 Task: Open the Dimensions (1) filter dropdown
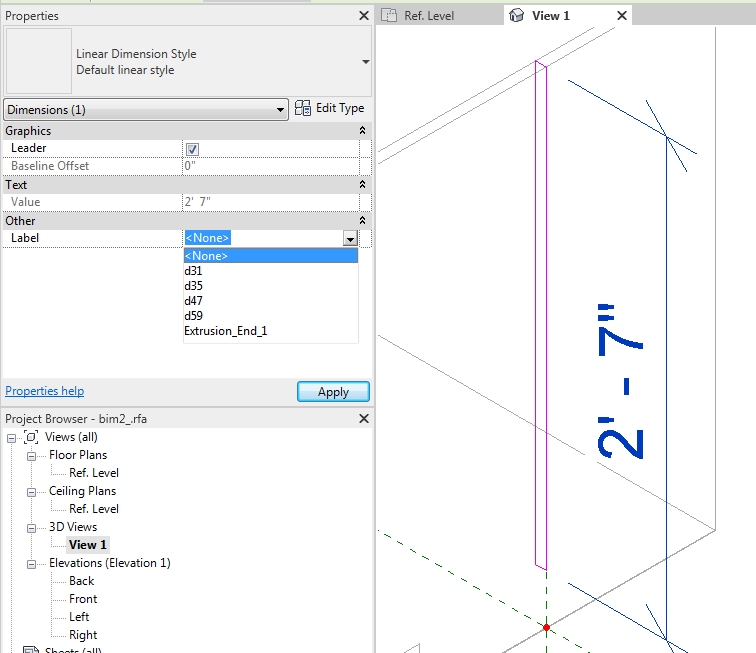click(146, 110)
